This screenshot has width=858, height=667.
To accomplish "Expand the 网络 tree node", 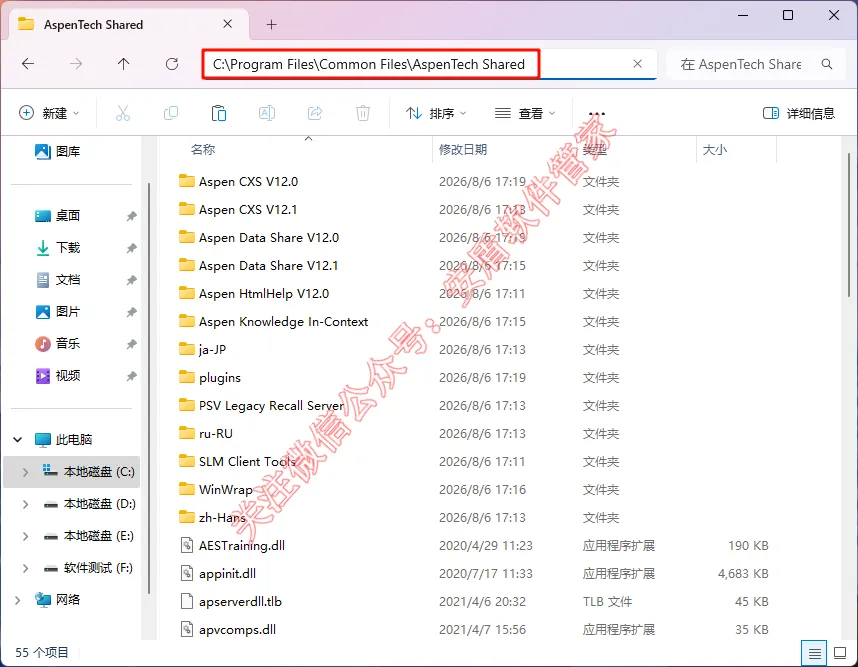I will pos(18,600).
